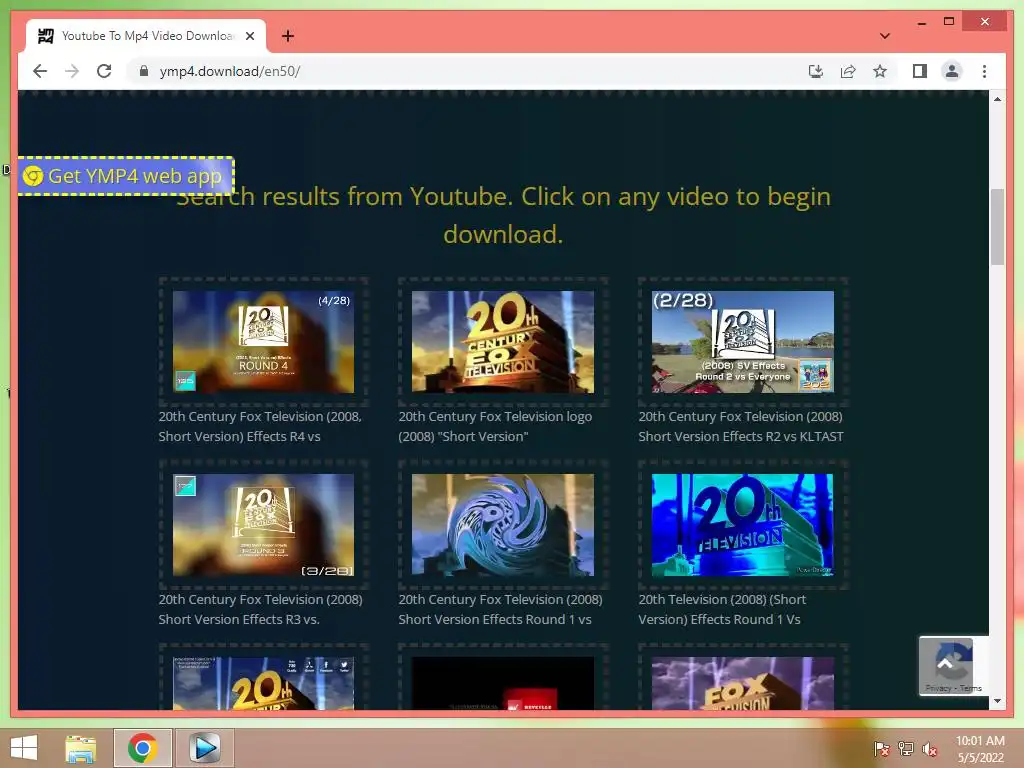This screenshot has height=768, width=1024.
Task: Open a new browser tab
Action: (288, 36)
